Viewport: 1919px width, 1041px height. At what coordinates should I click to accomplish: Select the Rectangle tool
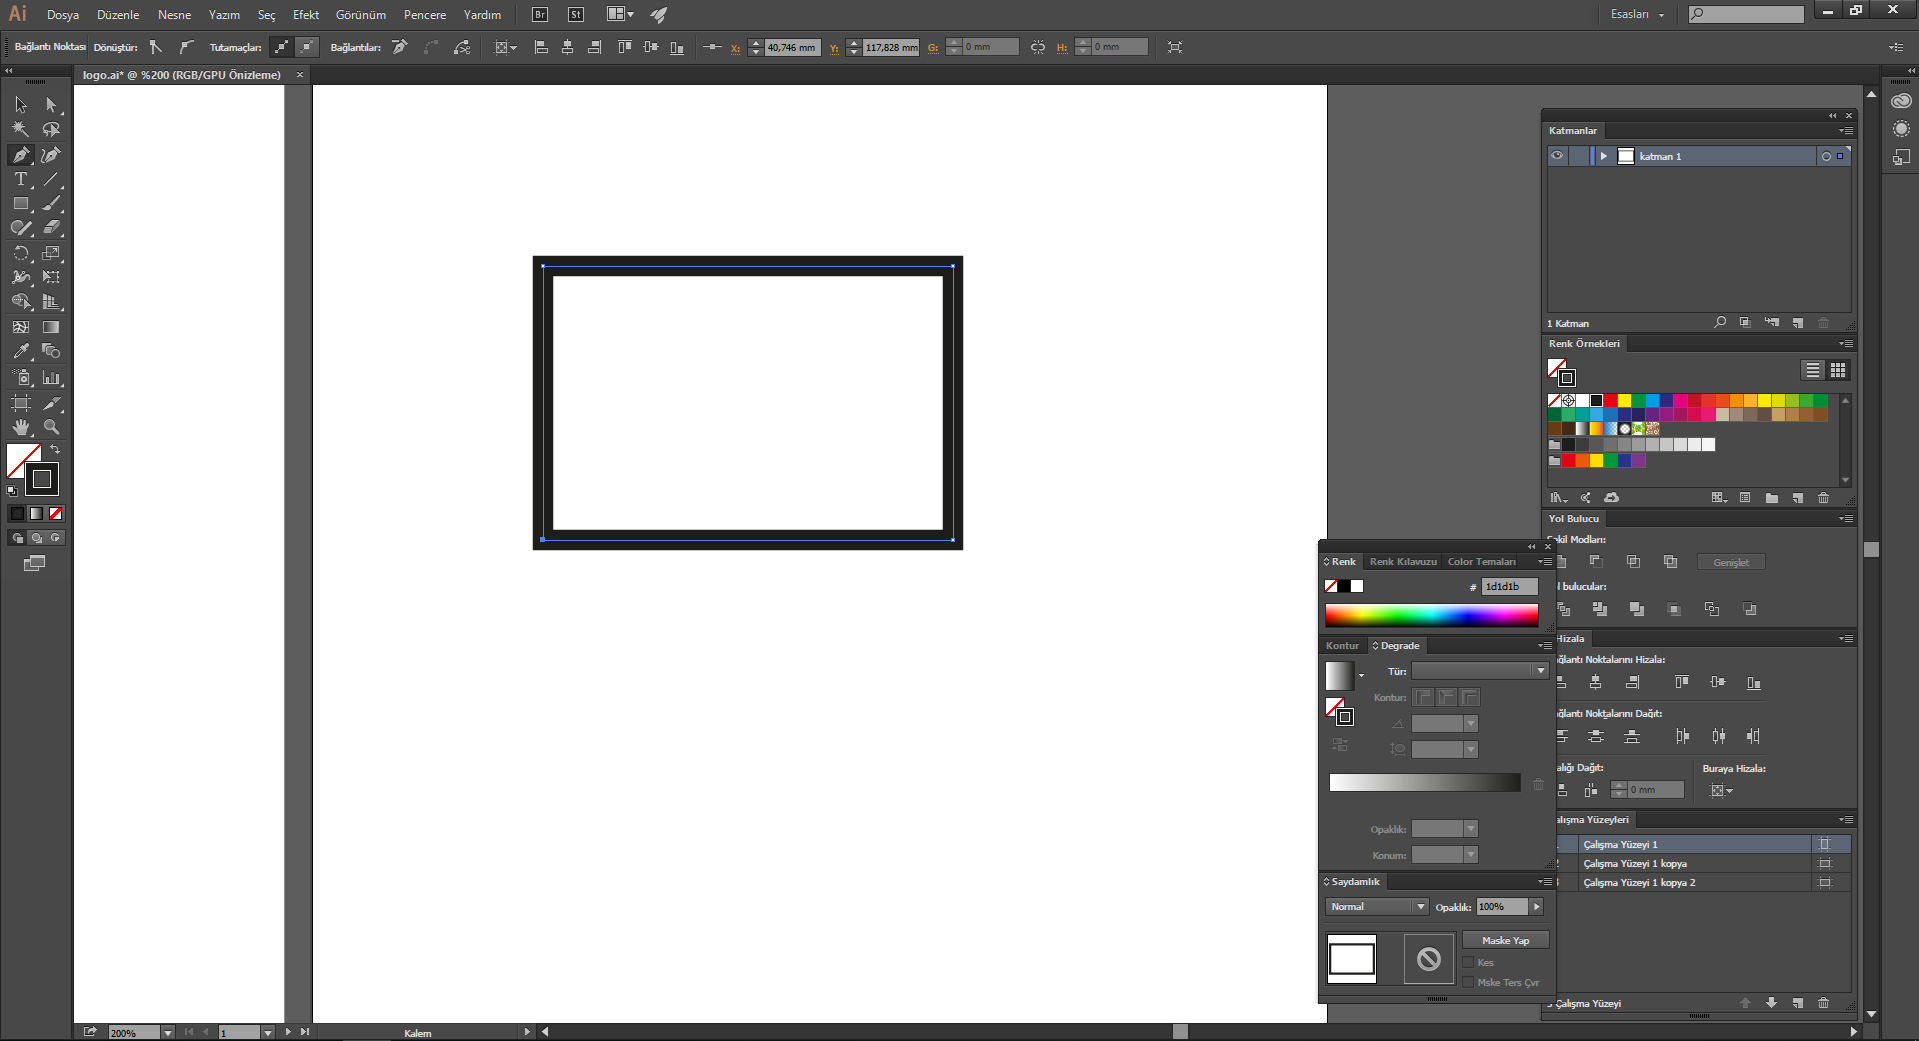click(x=21, y=203)
